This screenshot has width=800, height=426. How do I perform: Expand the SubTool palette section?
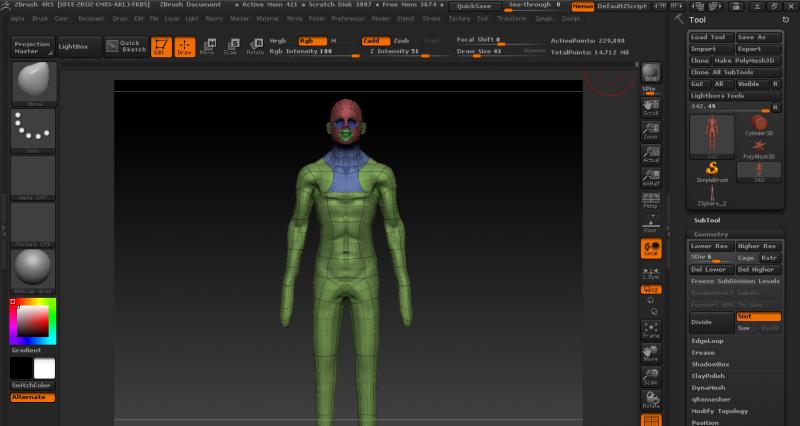coord(708,220)
